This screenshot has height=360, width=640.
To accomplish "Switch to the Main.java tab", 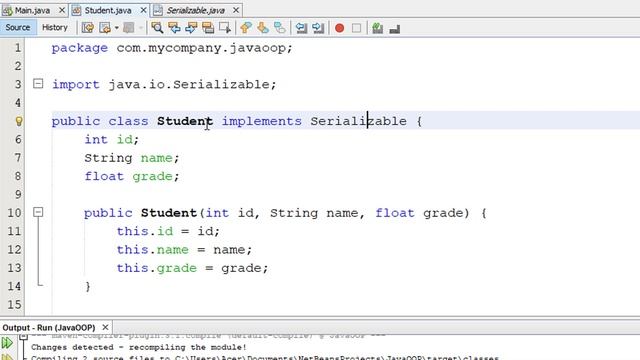I will click(x=32, y=11).
